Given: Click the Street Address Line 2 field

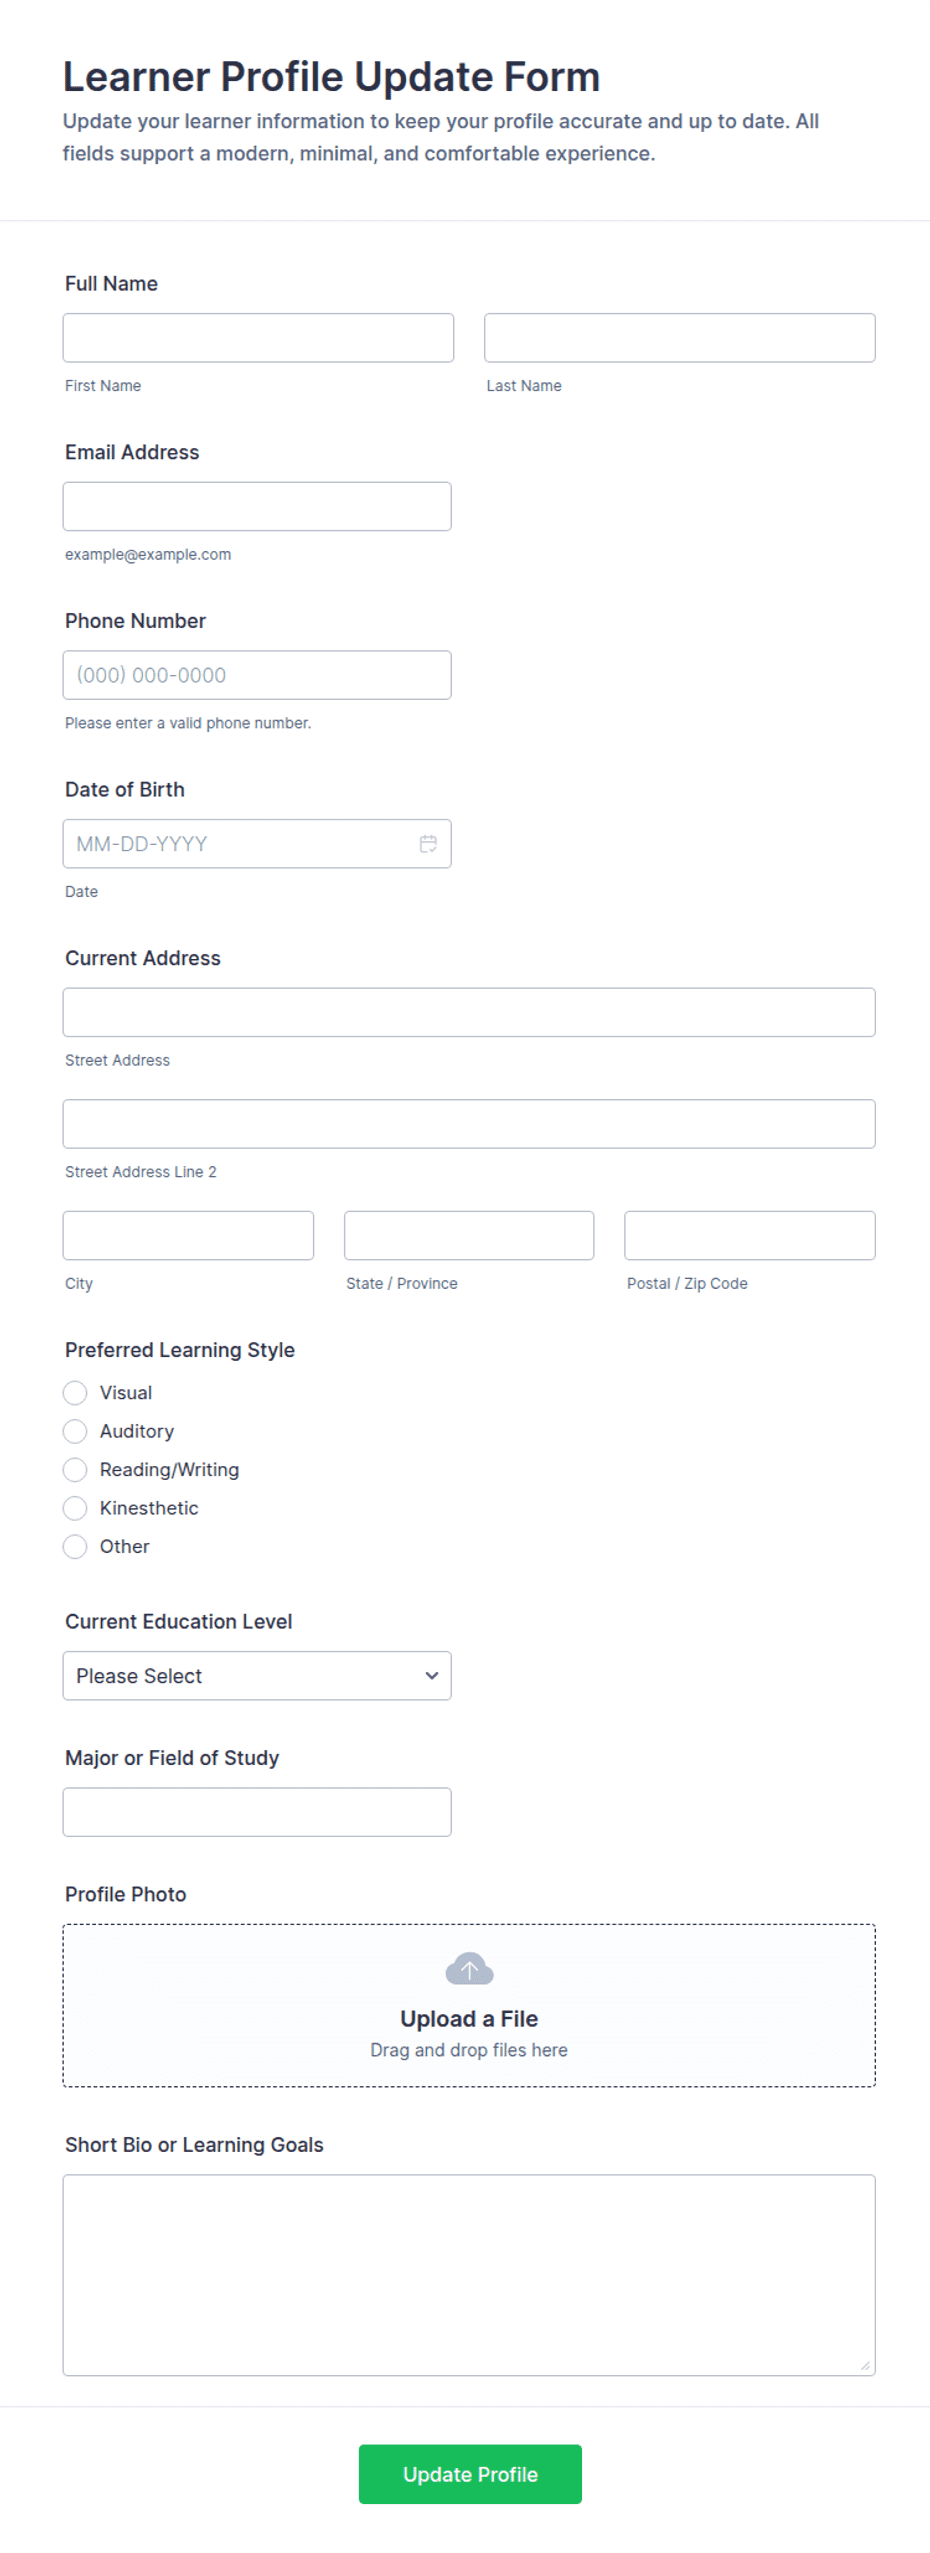Looking at the screenshot, I should 469,1123.
